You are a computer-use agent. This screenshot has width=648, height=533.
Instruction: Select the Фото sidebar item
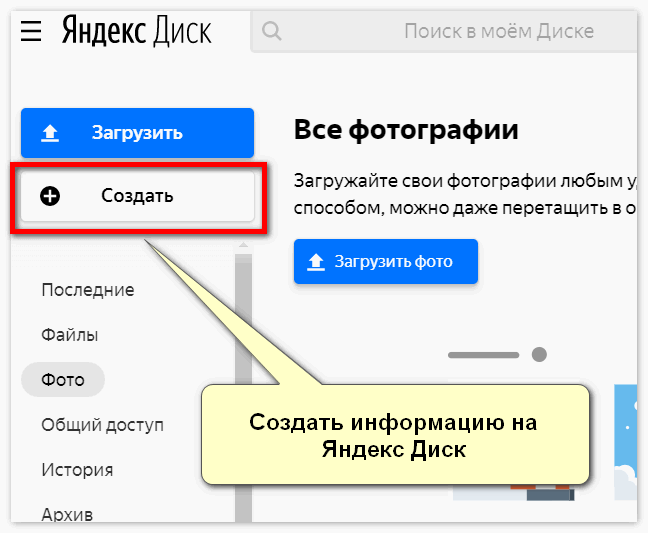point(63,380)
